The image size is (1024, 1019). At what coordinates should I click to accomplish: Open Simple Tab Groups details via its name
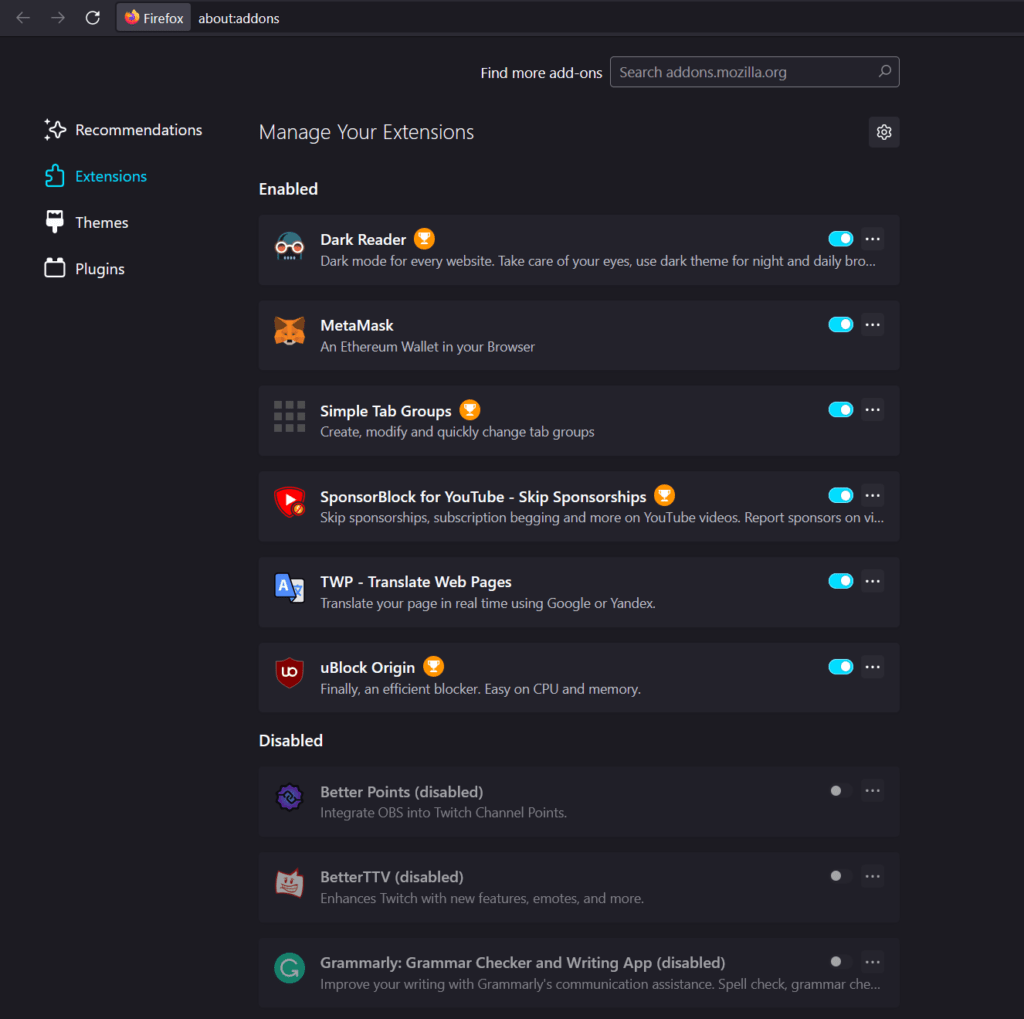pyautogui.click(x=385, y=412)
